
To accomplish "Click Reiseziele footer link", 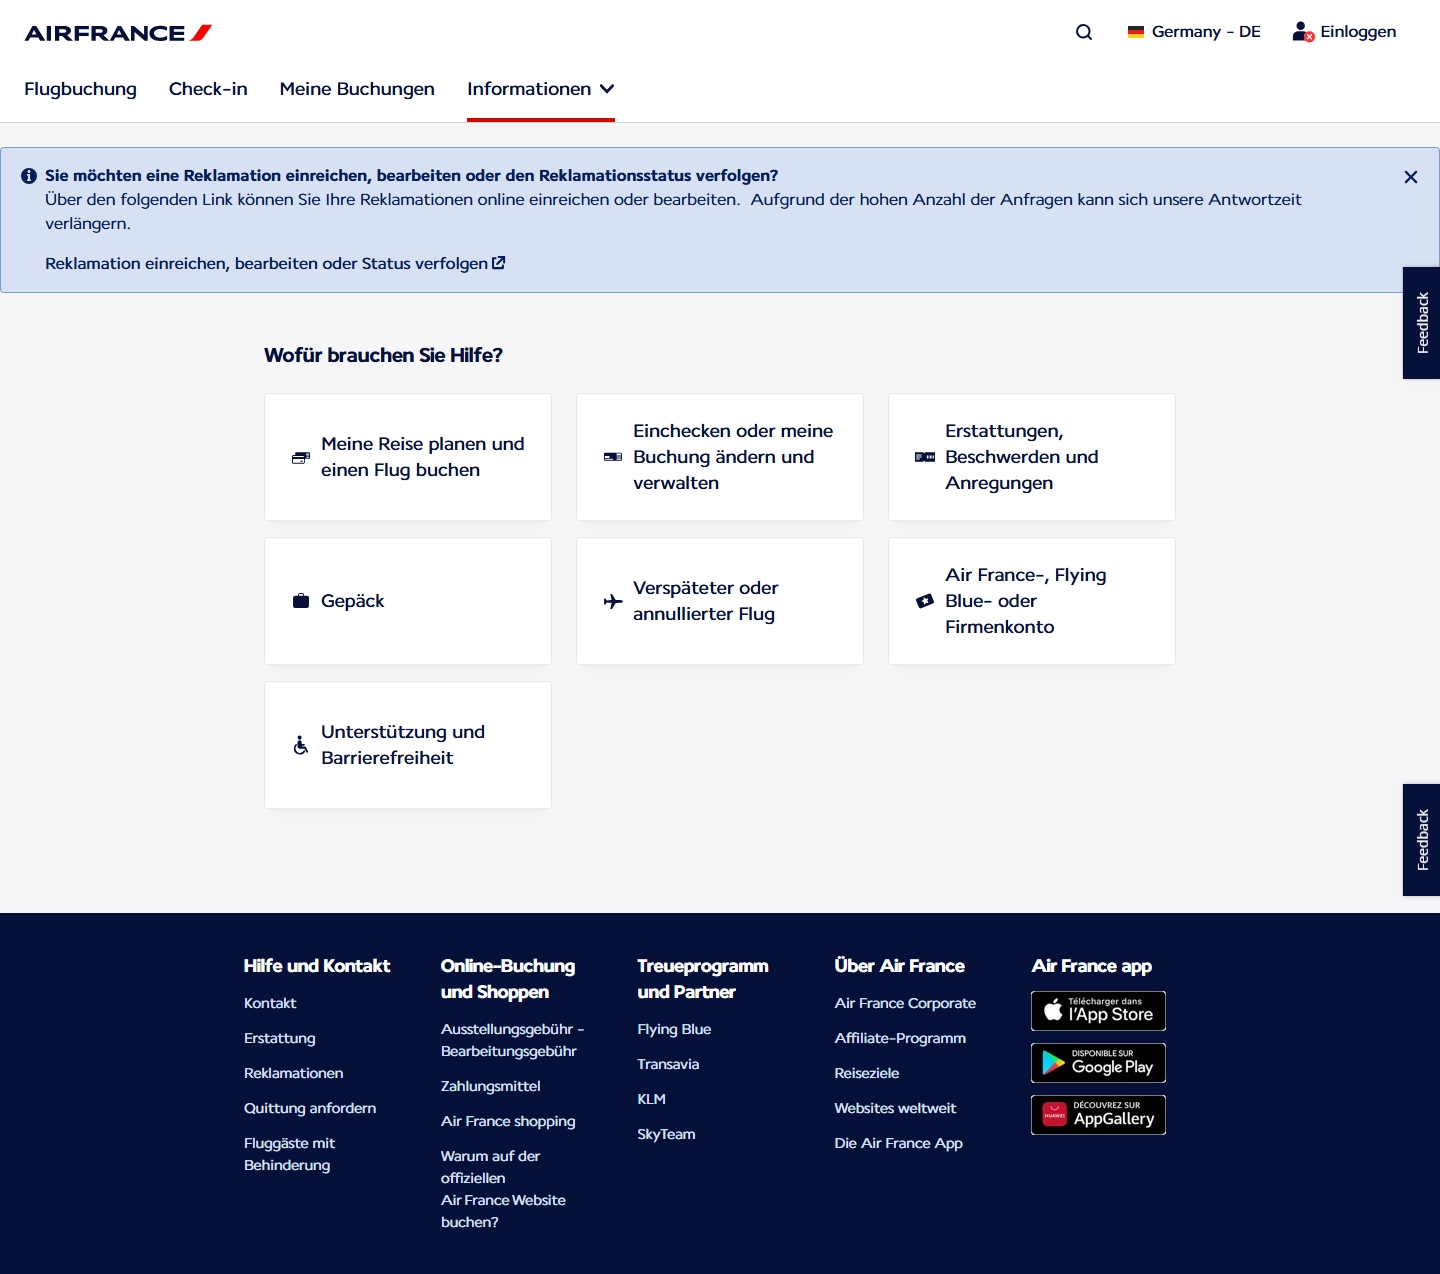I will (x=867, y=1073).
